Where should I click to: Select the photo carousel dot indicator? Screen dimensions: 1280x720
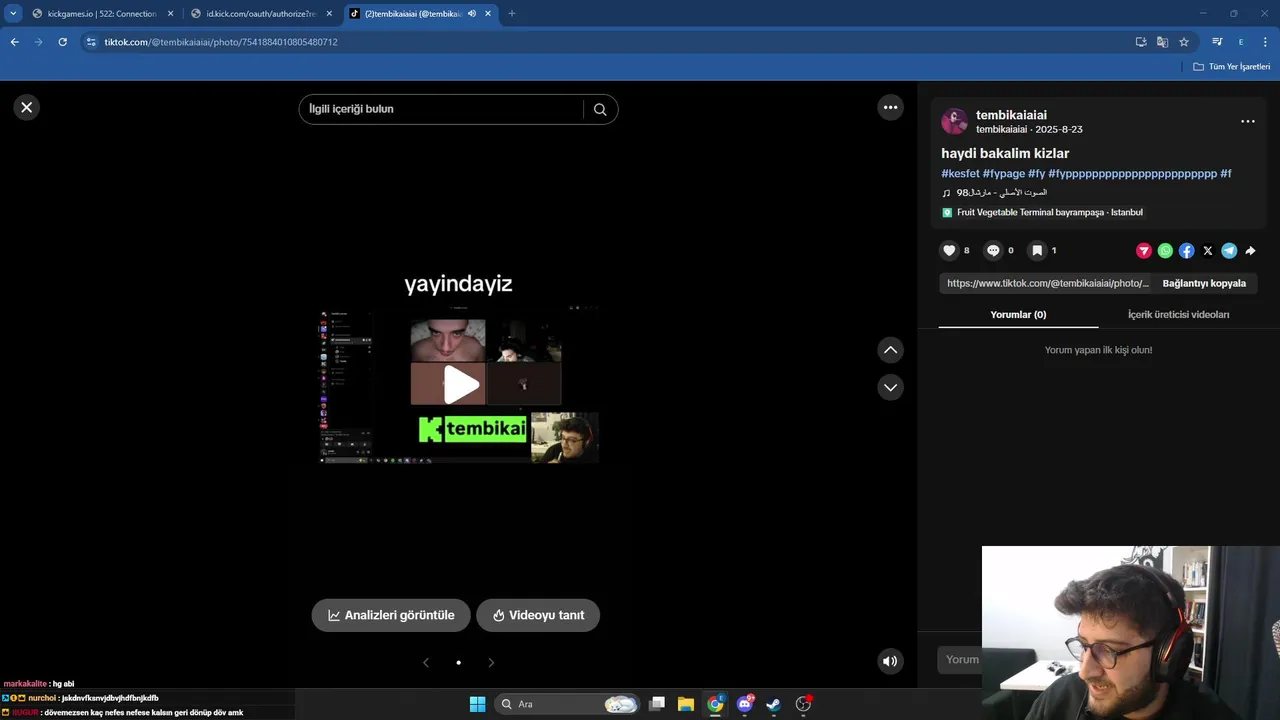458,662
